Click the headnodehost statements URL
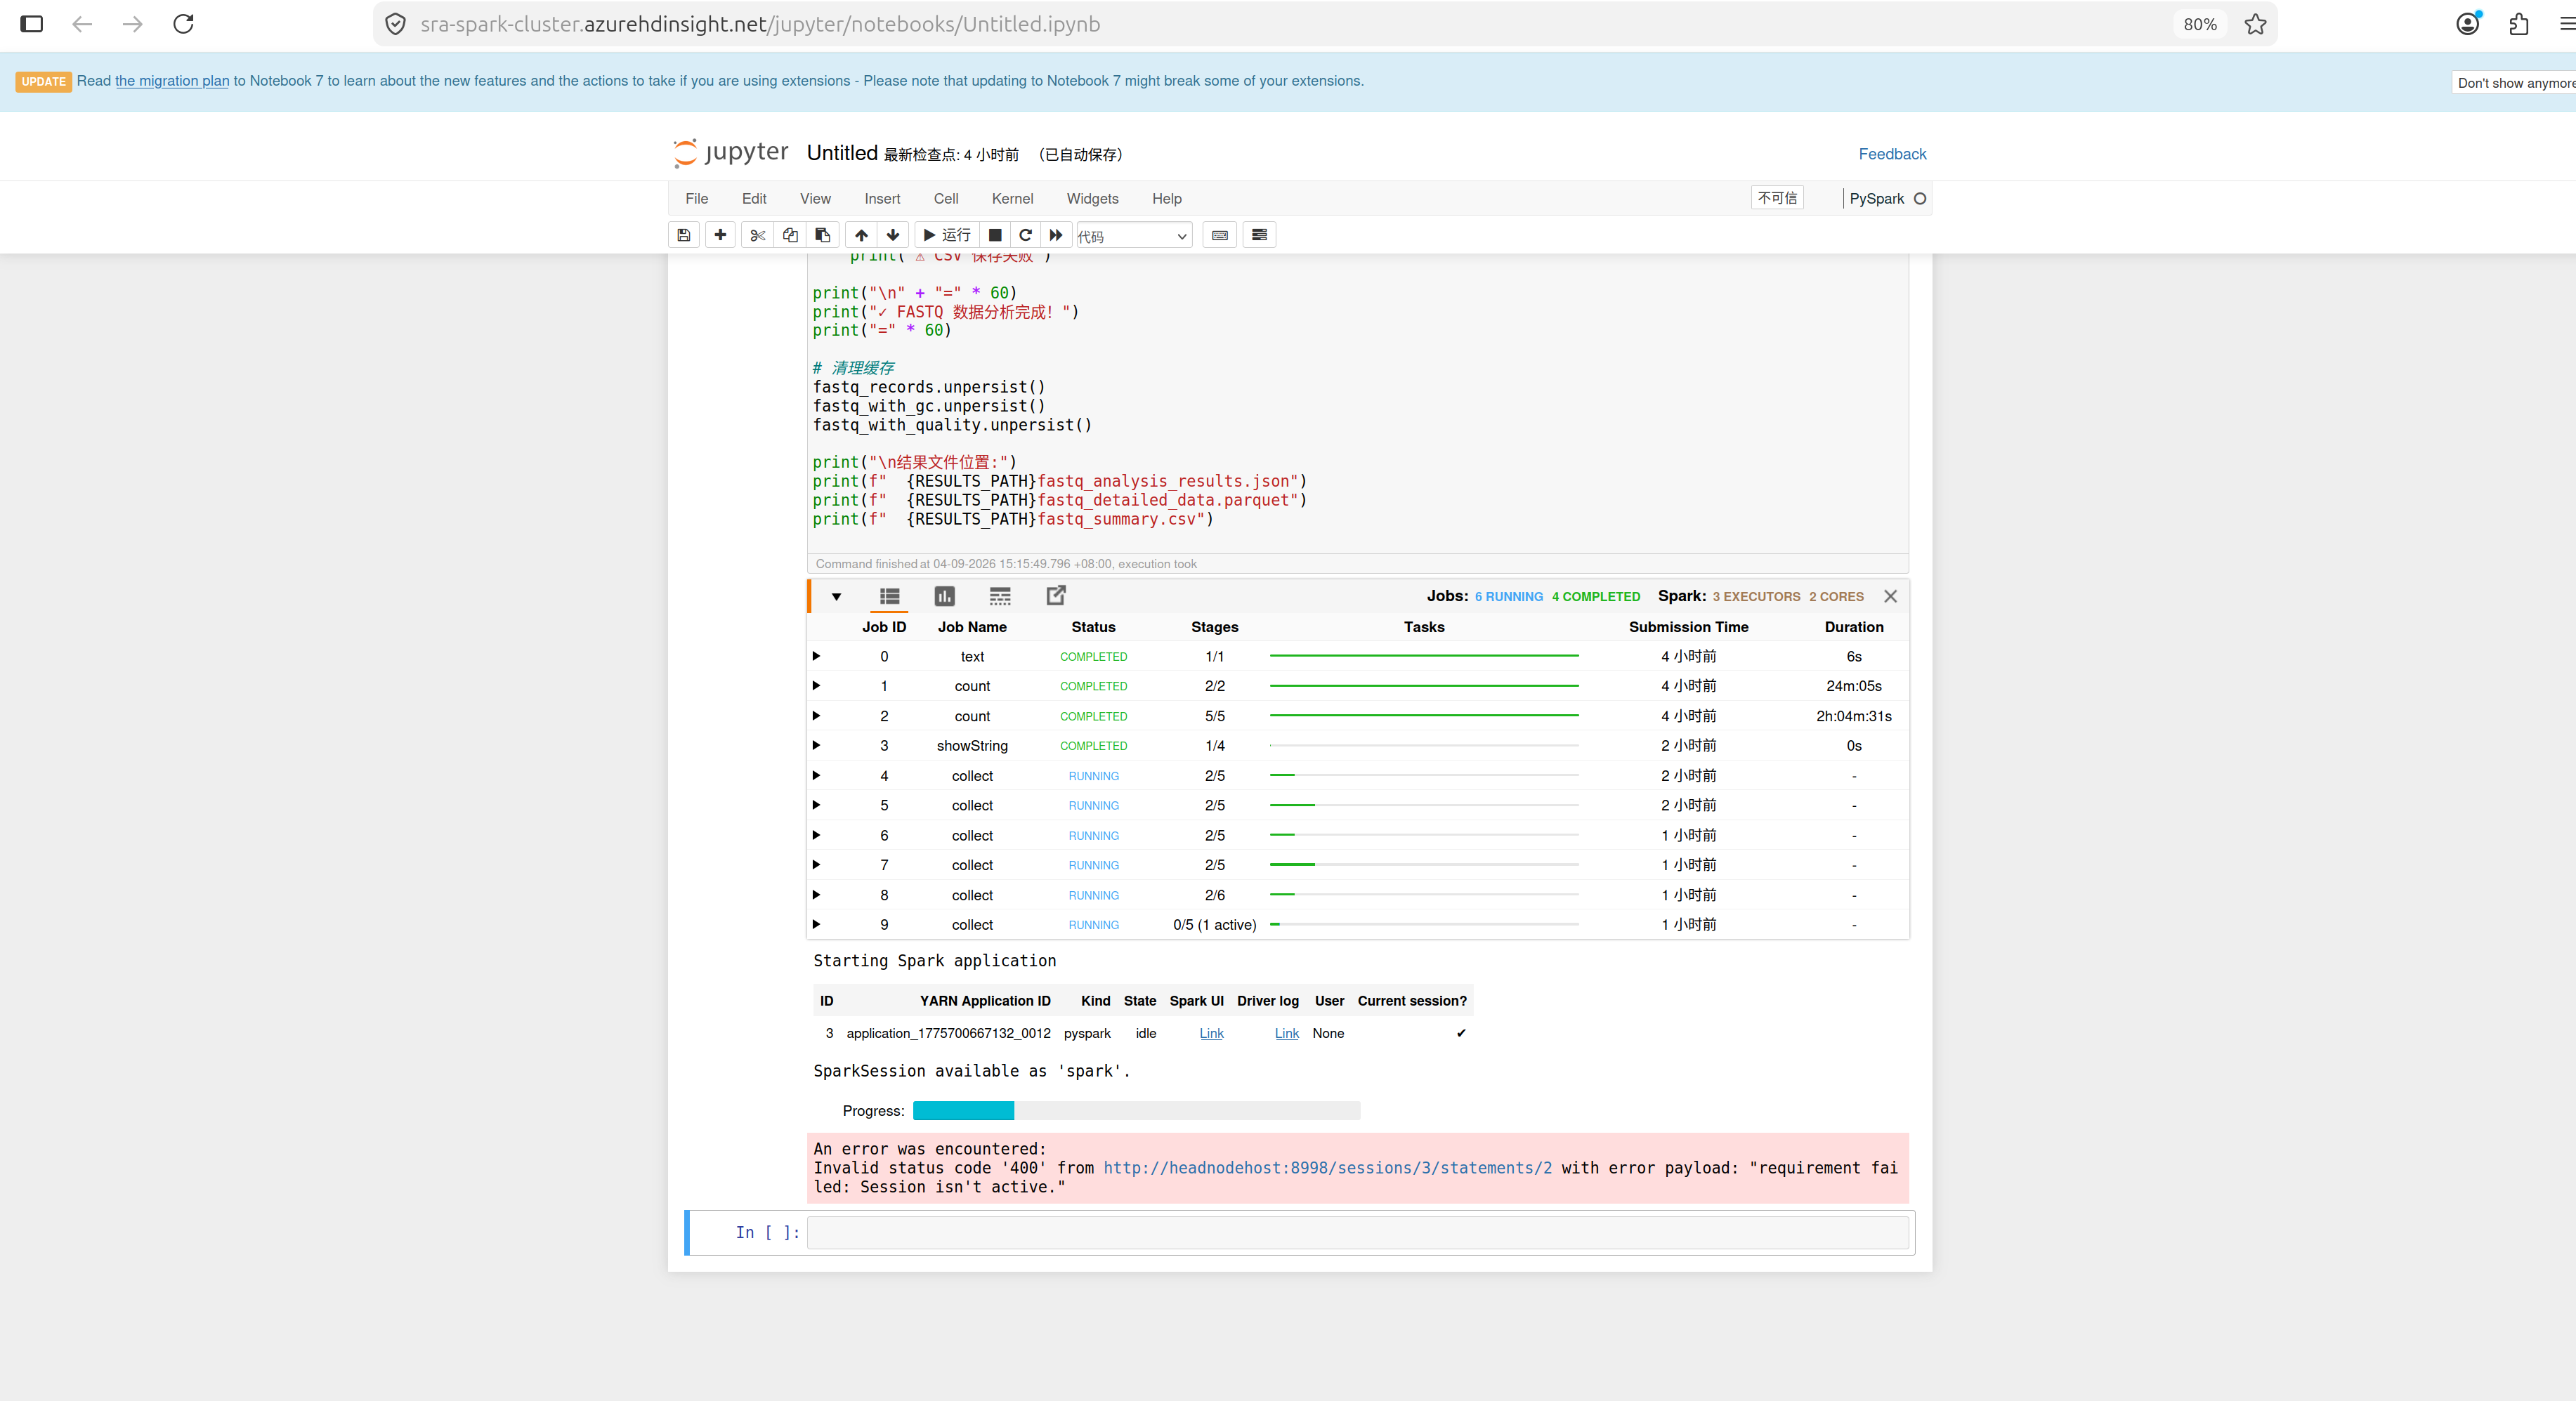Screen dimensions: 2576x1401 pos(1327,1168)
